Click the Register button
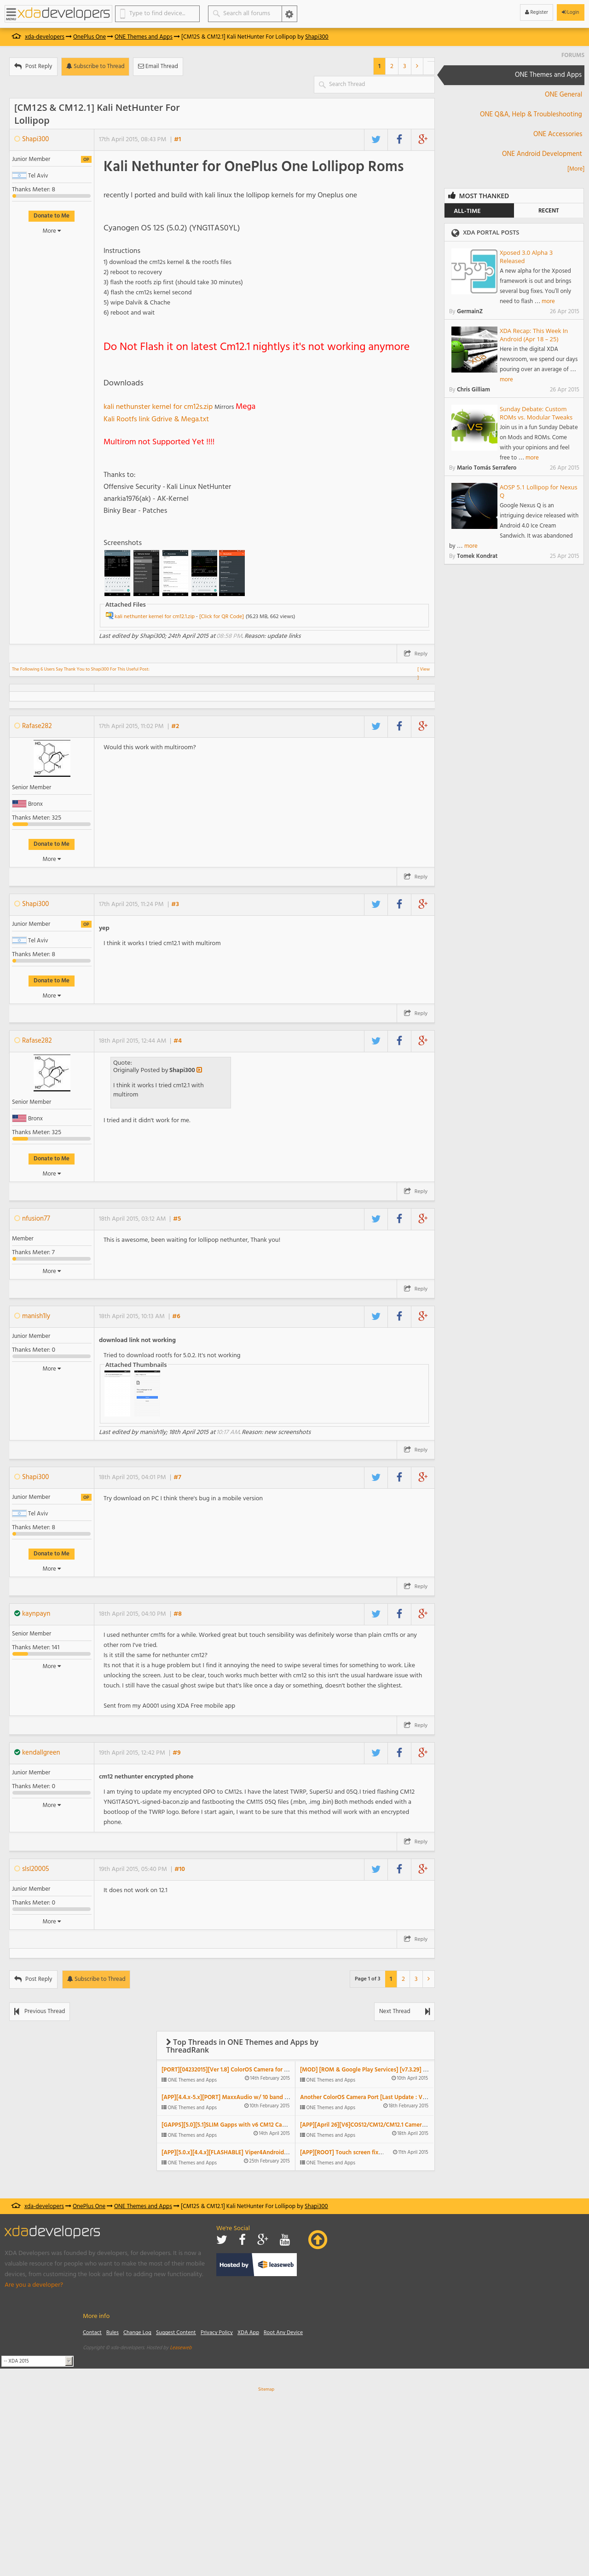 (x=537, y=12)
